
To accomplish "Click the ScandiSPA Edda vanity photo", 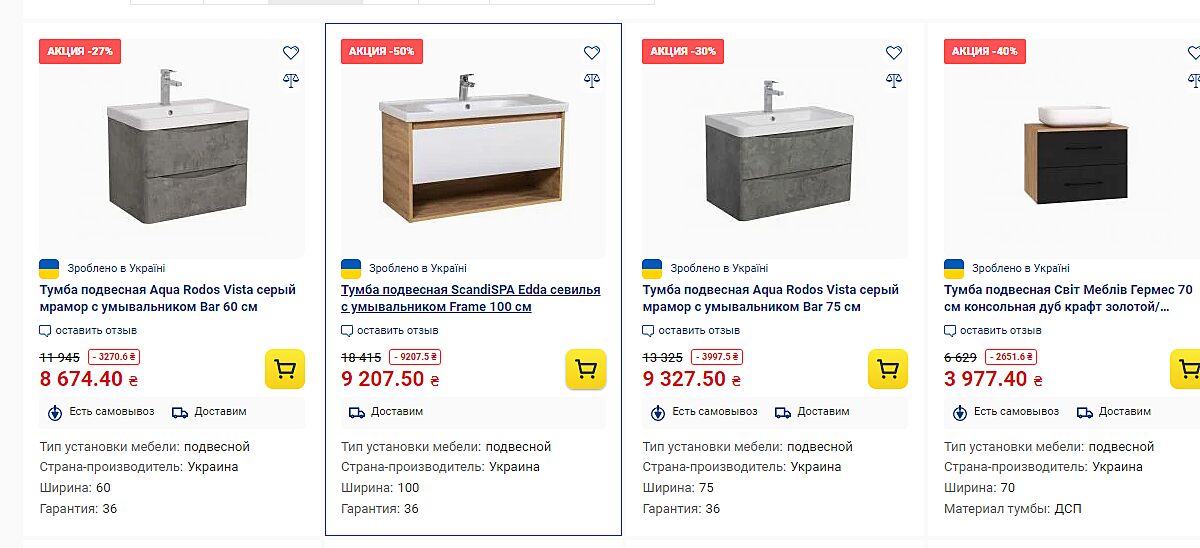I will (x=472, y=150).
